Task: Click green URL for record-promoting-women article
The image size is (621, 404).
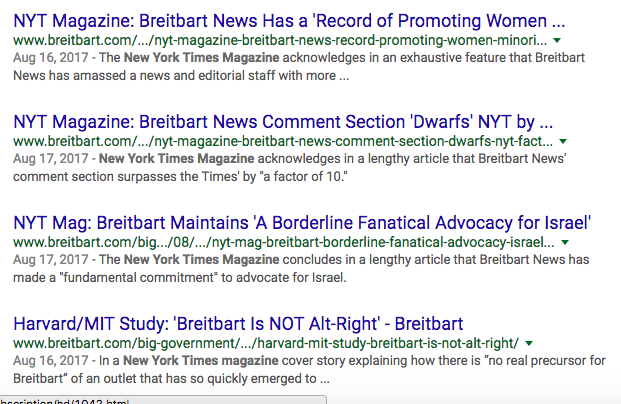Action: (279, 41)
